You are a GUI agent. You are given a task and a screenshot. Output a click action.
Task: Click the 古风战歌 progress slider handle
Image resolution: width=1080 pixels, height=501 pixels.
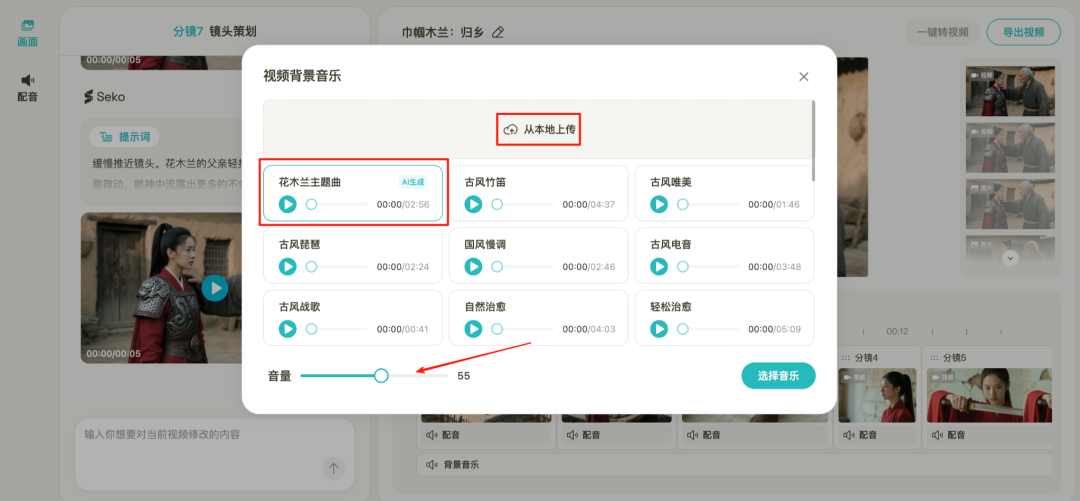[311, 329]
